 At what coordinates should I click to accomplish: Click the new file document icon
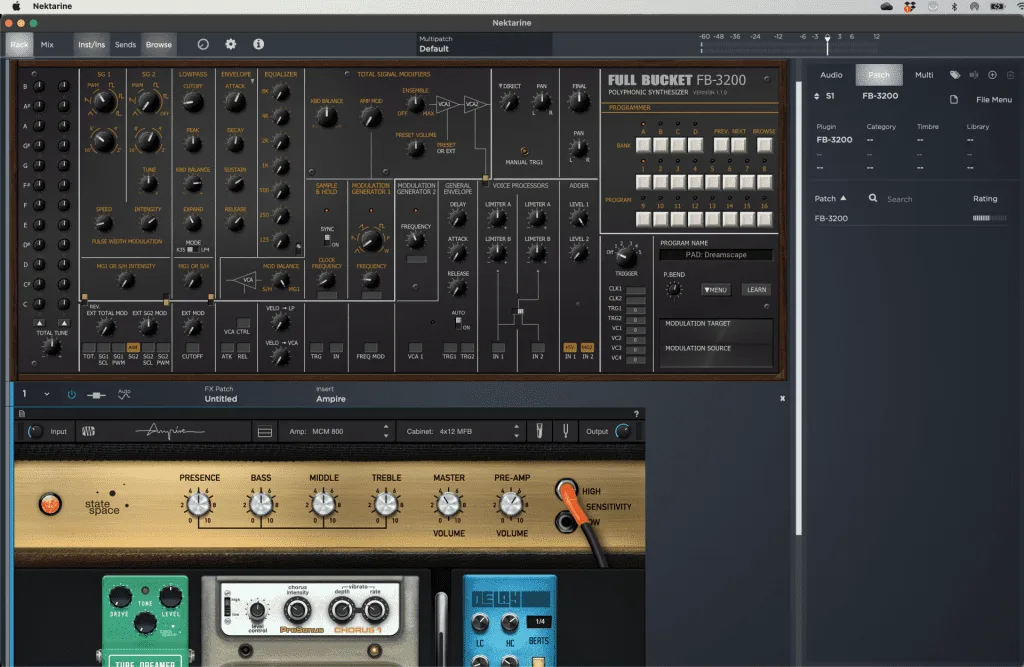(x=954, y=99)
